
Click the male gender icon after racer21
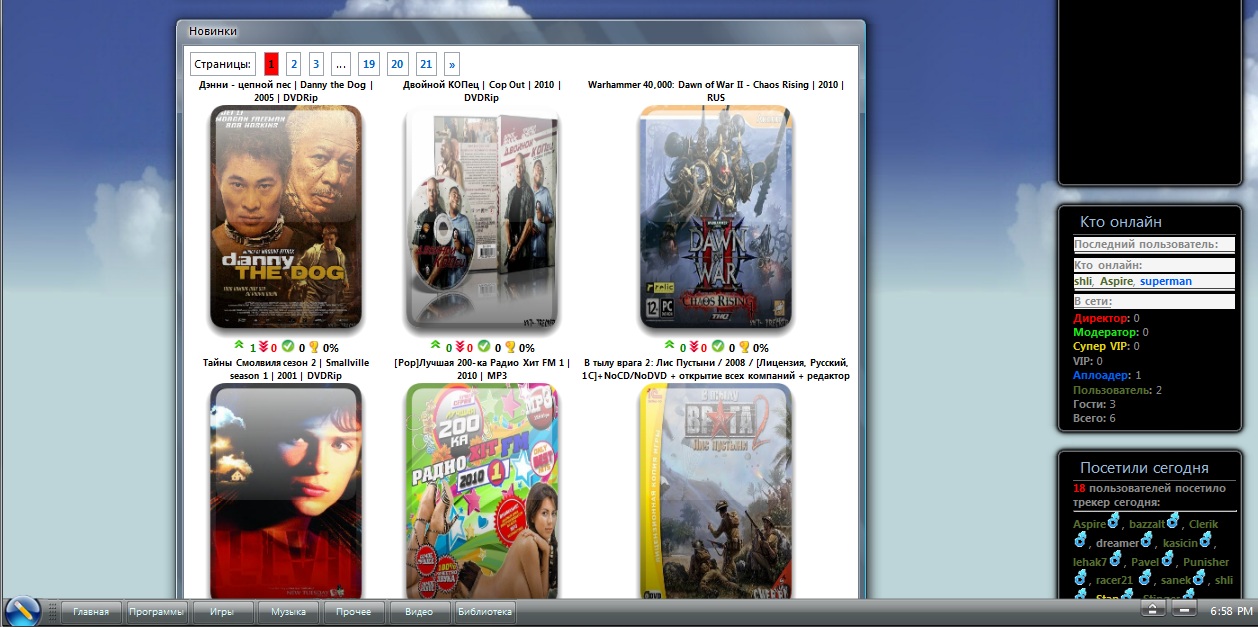1144,578
